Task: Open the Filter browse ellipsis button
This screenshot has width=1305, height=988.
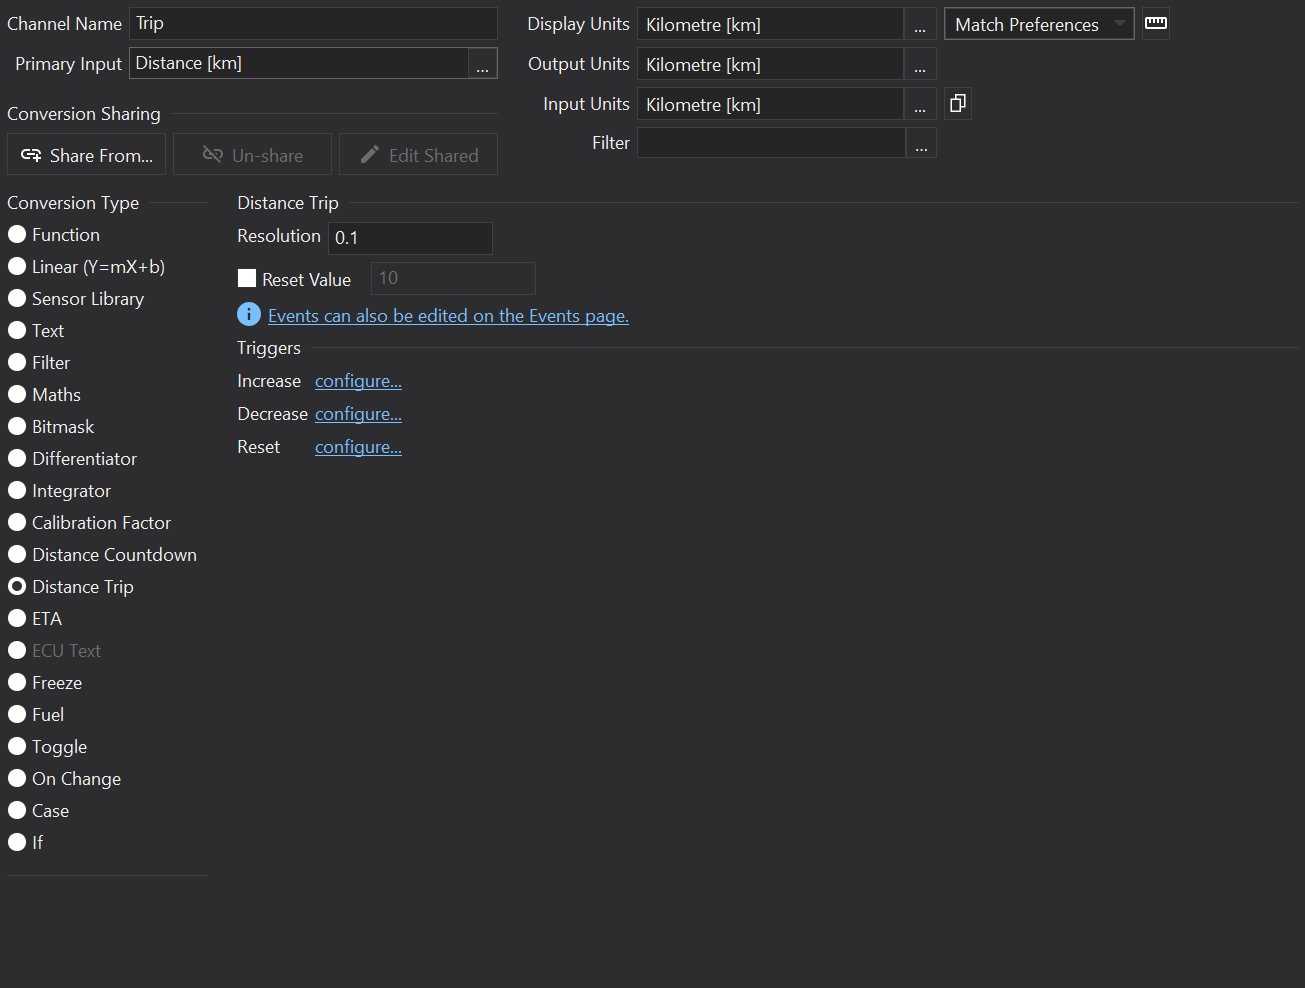Action: tap(921, 144)
